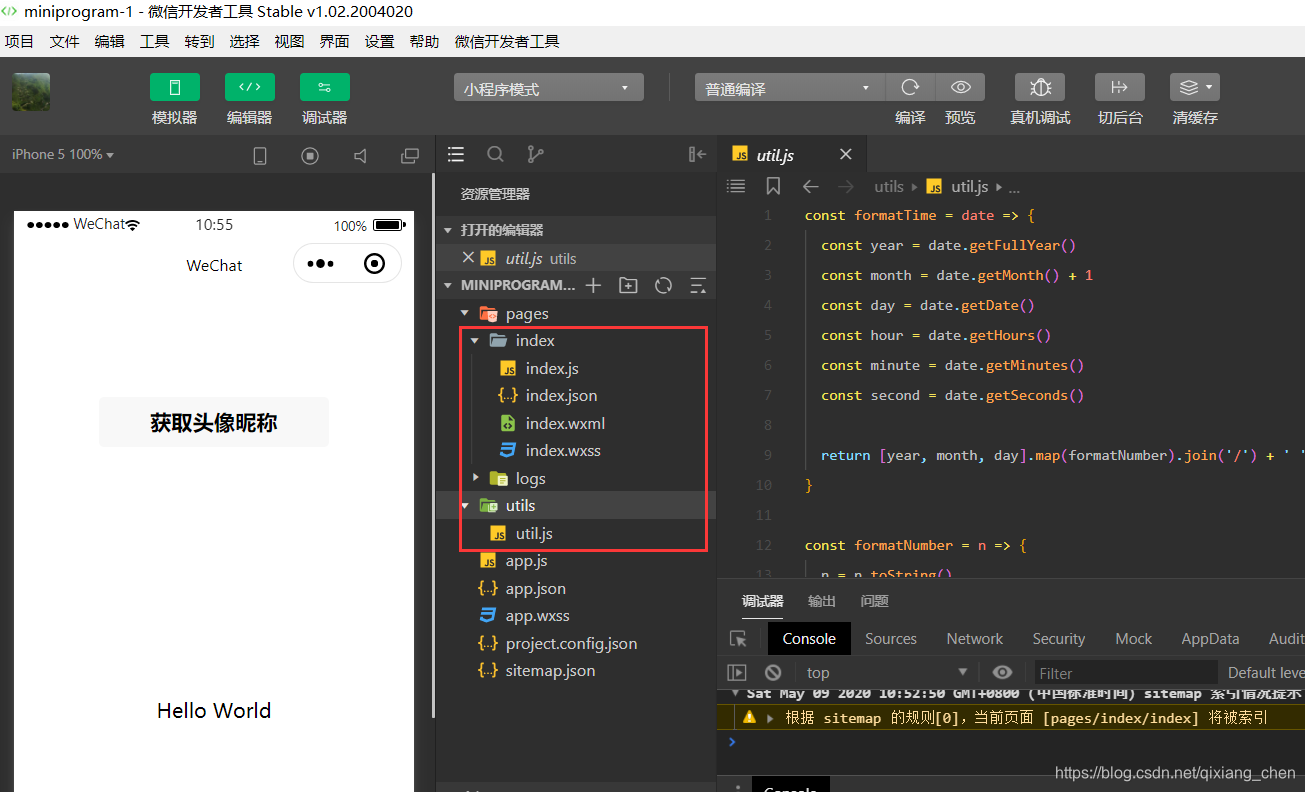Open the clear cache layers dropdown
Screen dimensions: 1305x792
[x=1195, y=87]
